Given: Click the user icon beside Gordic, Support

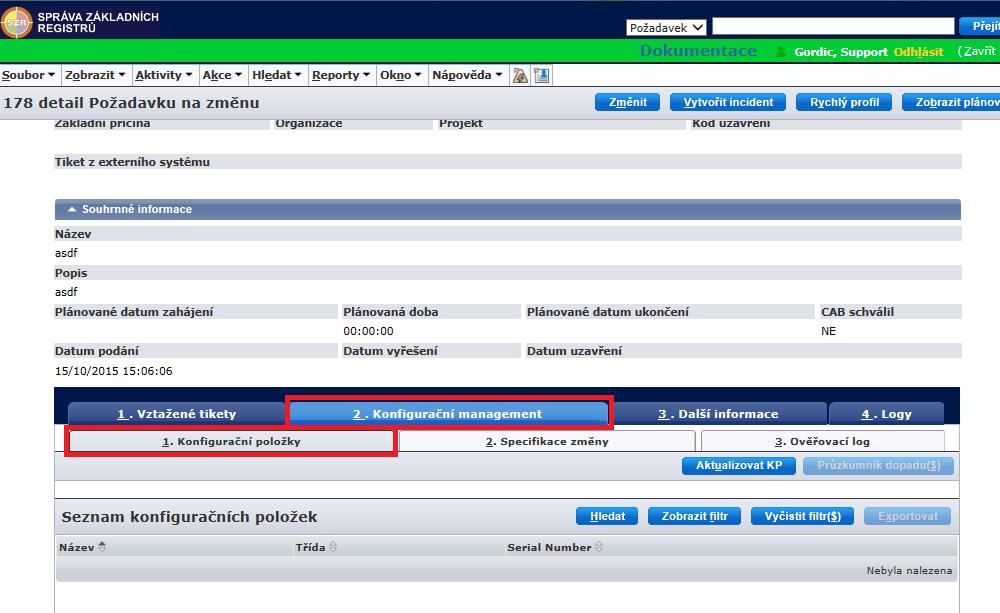Looking at the screenshot, I should pyautogui.click(x=780, y=52).
